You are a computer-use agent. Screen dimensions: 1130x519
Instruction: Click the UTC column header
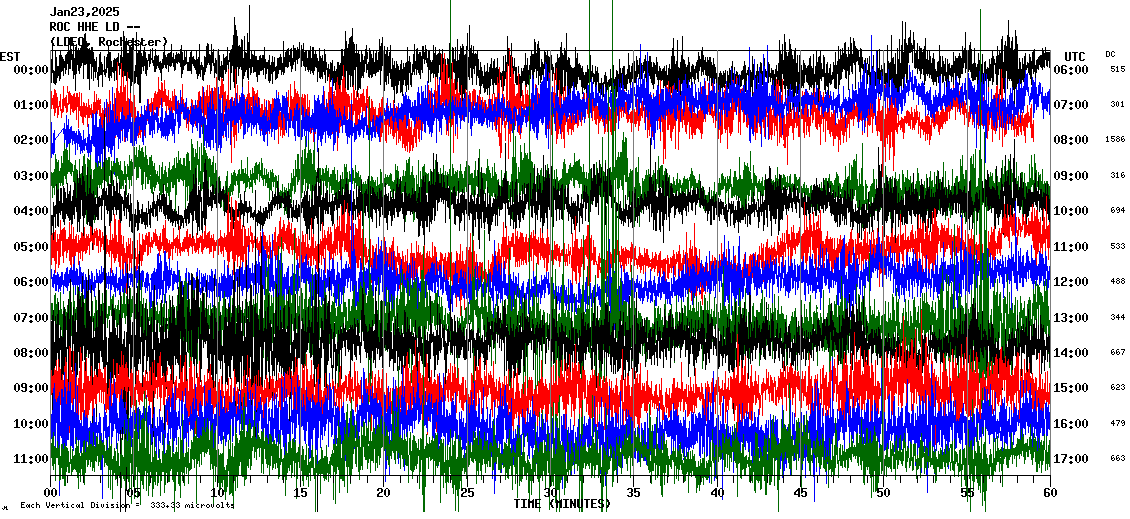point(1074,56)
